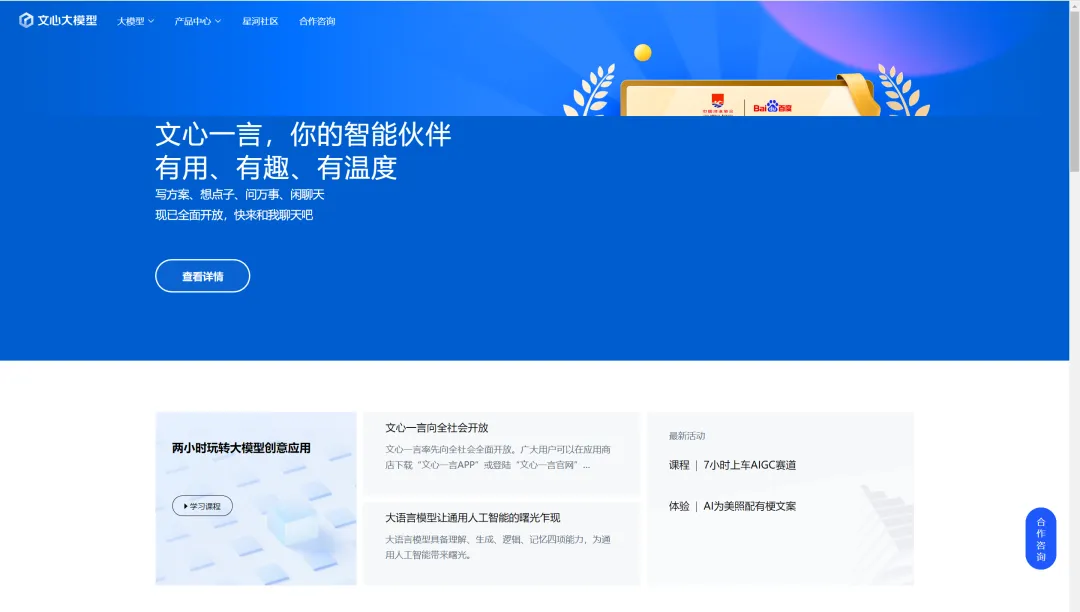Viewport: 1080px width, 612px height.
Task: Click the scrollbar up arrow at top
Action: (x=1074, y=6)
